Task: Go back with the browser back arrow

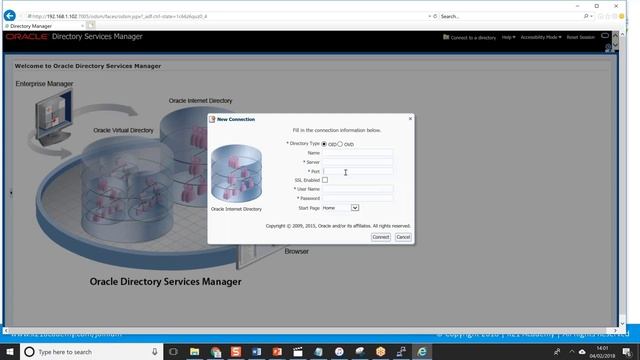Action: [10, 16]
